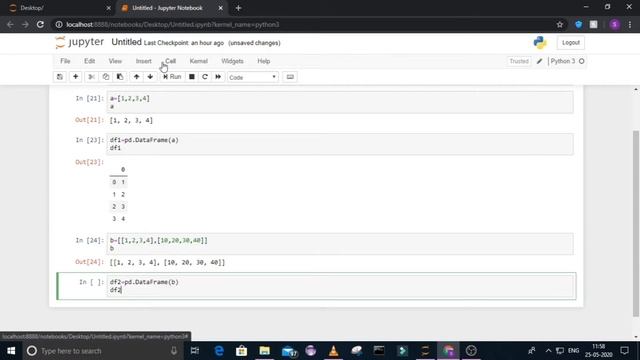
Task: Open the Kernel menu
Action: point(198,61)
